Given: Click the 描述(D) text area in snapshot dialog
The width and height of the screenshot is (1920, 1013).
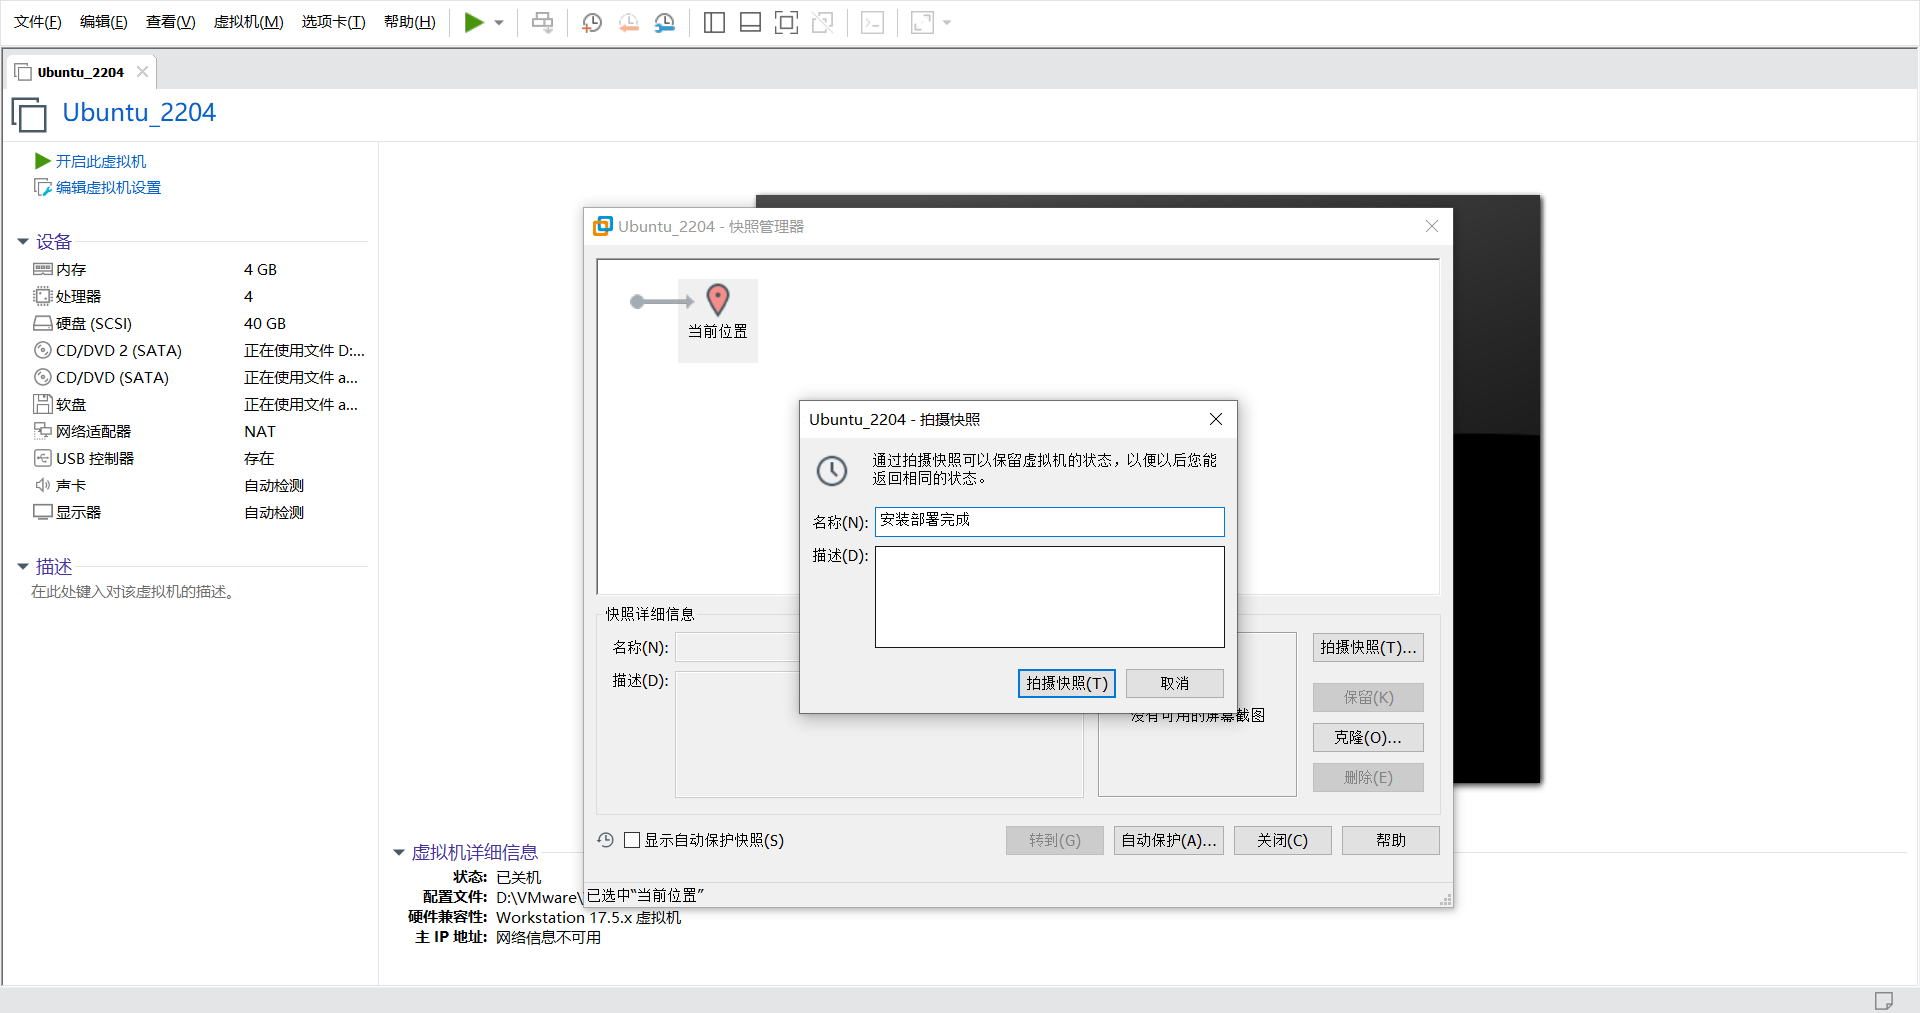Looking at the screenshot, I should 1050,597.
